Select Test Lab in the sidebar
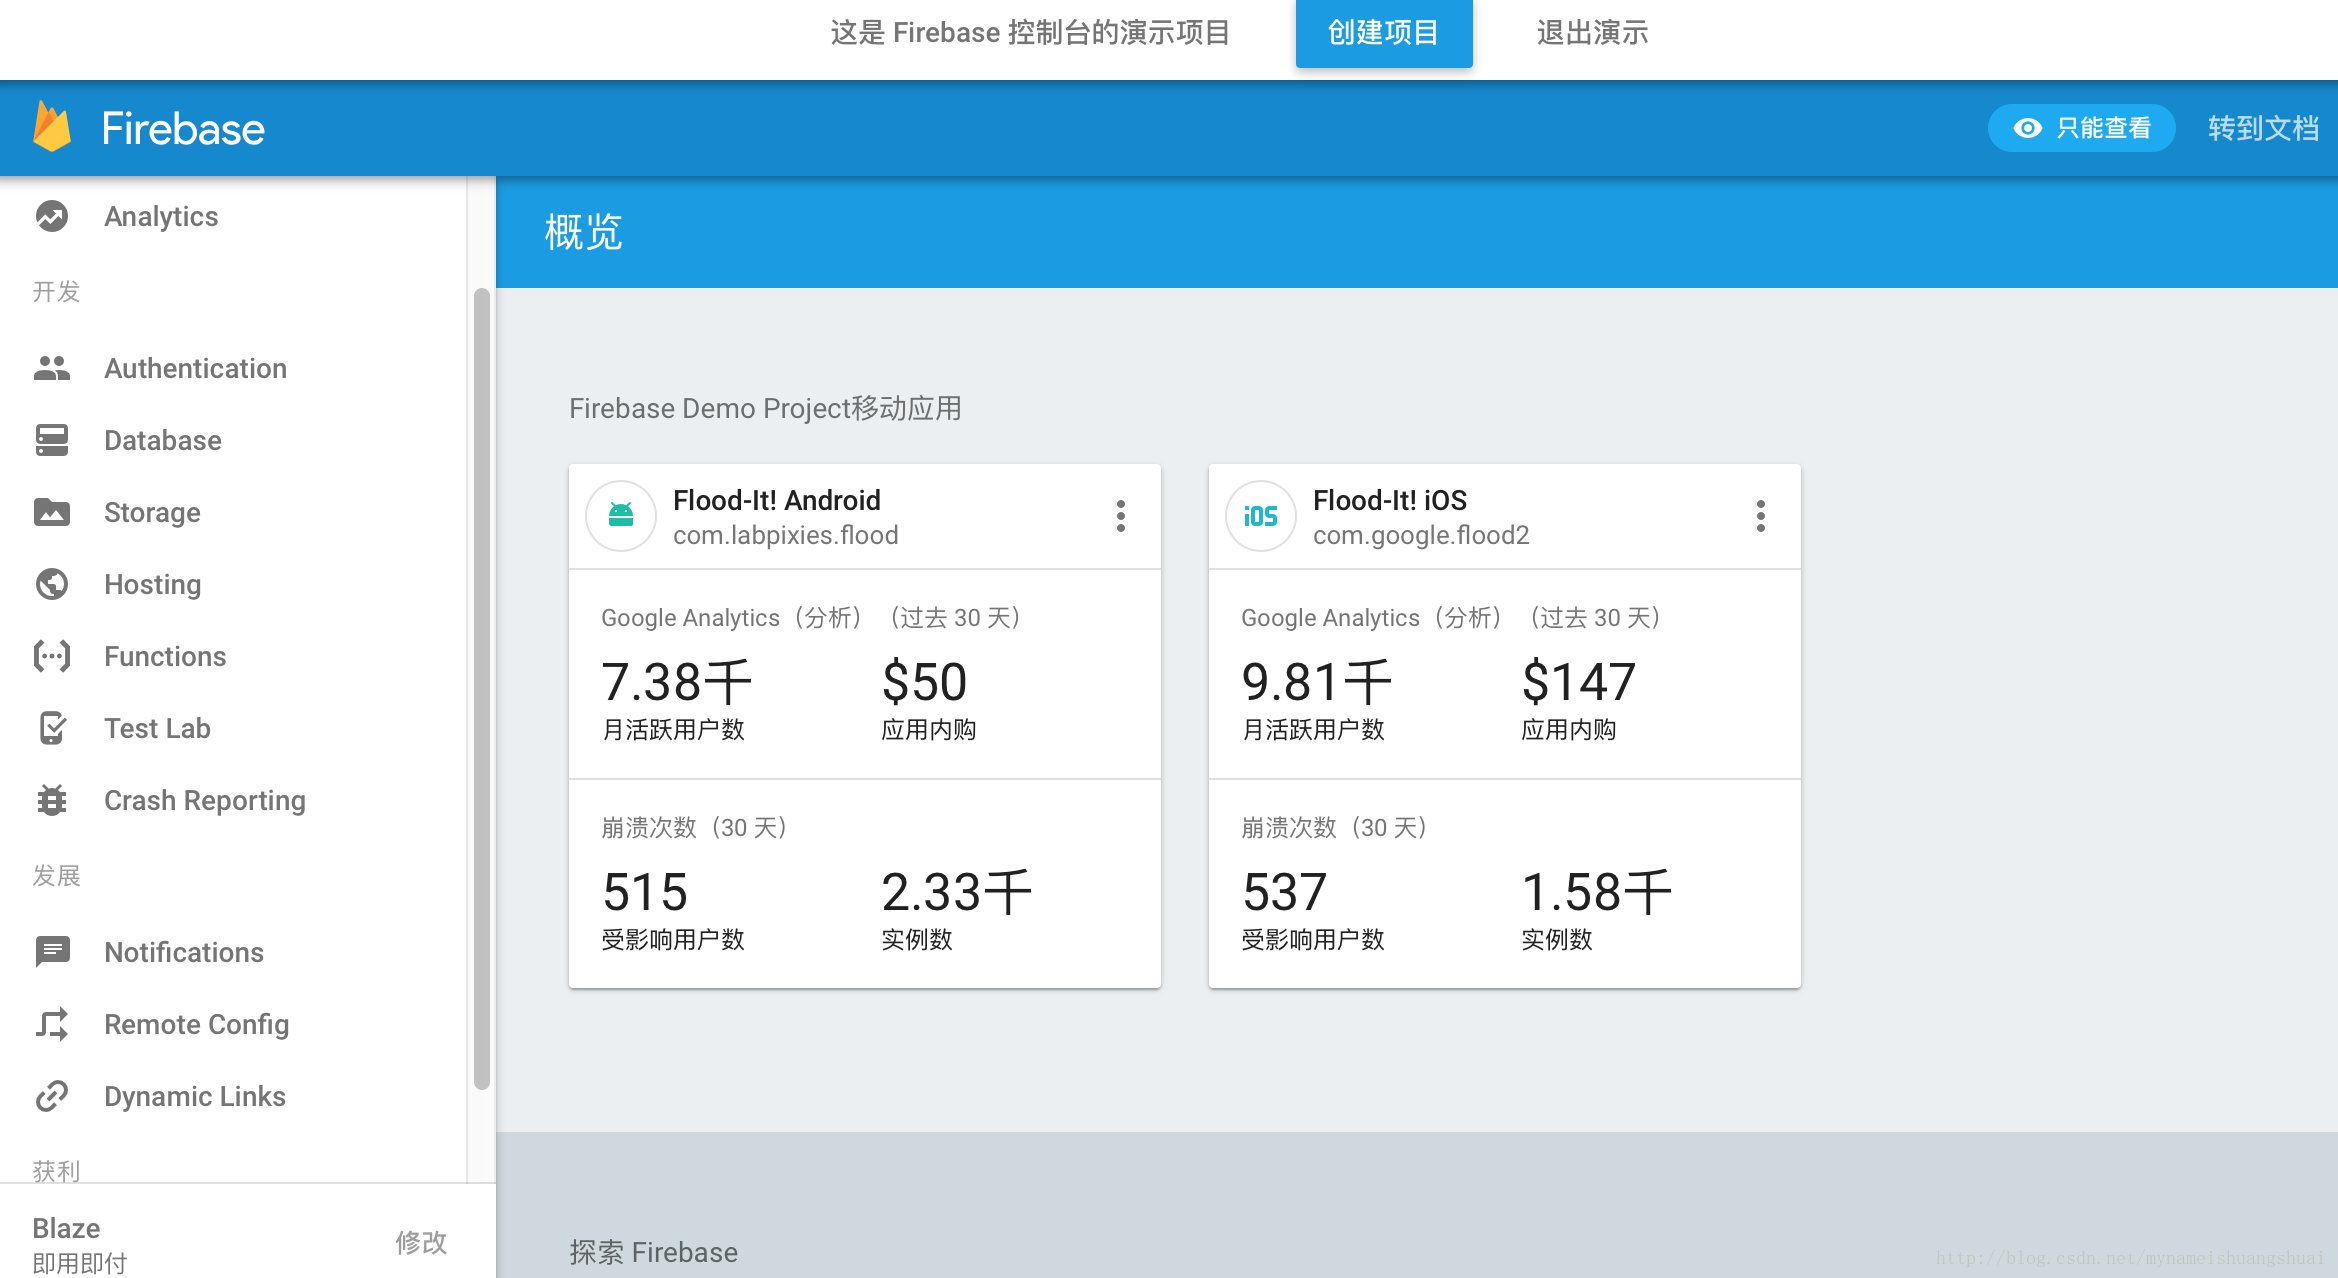Image resolution: width=2338 pixels, height=1278 pixels. (x=157, y=728)
